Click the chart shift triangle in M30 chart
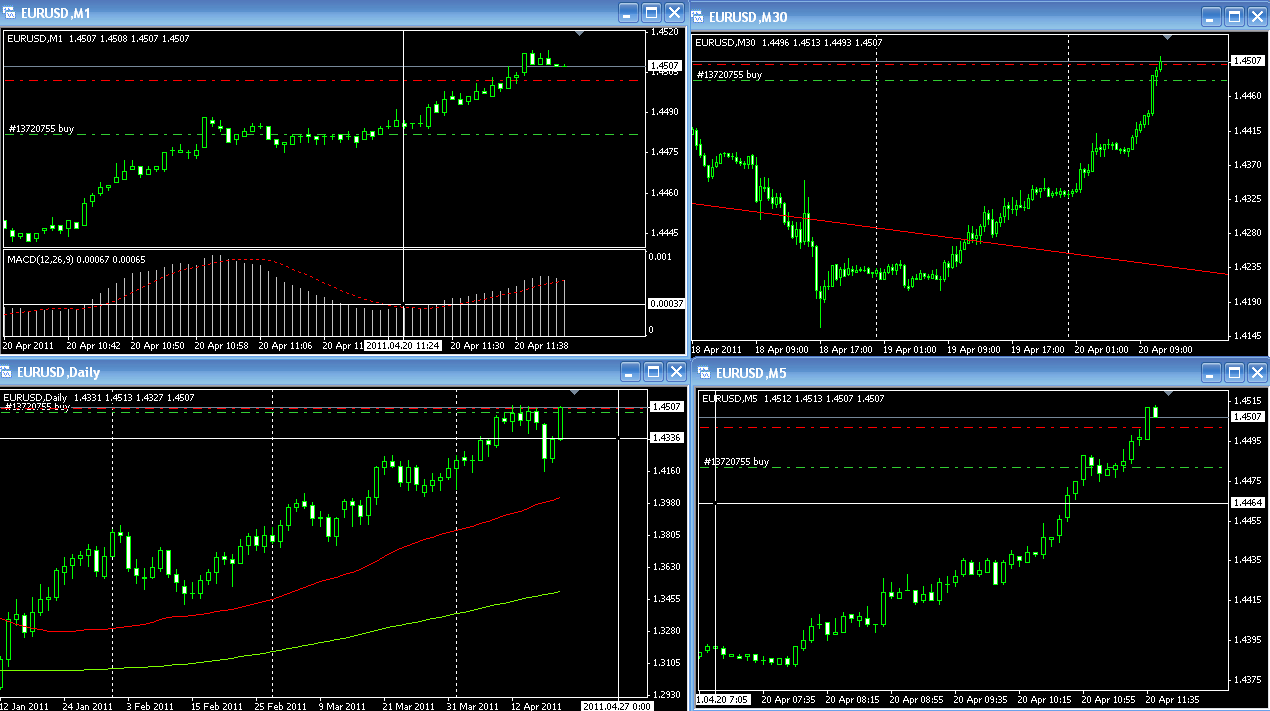This screenshot has height=711, width=1270. (1165, 37)
